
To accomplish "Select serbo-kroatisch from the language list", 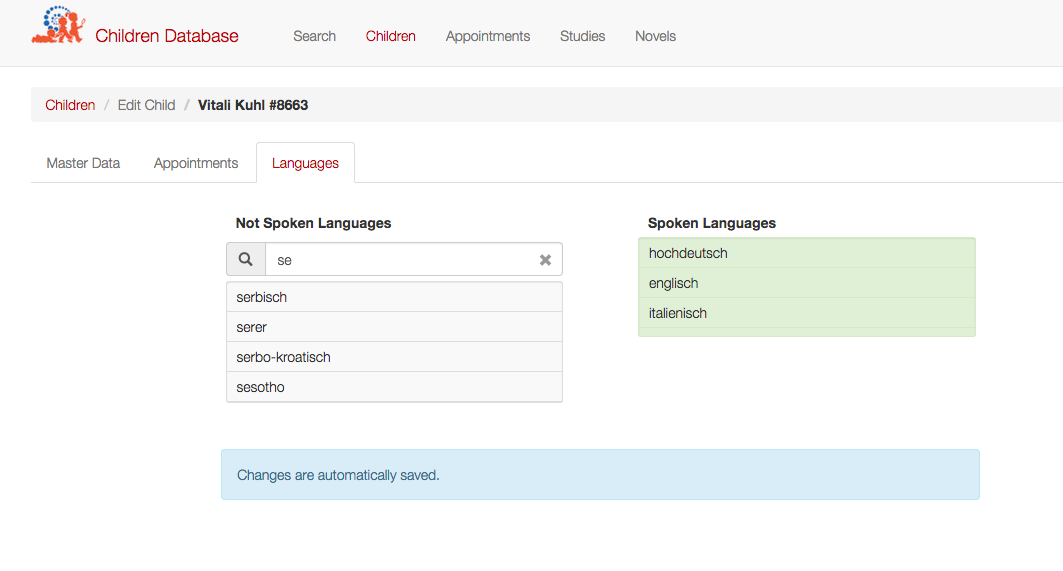I will click(395, 357).
